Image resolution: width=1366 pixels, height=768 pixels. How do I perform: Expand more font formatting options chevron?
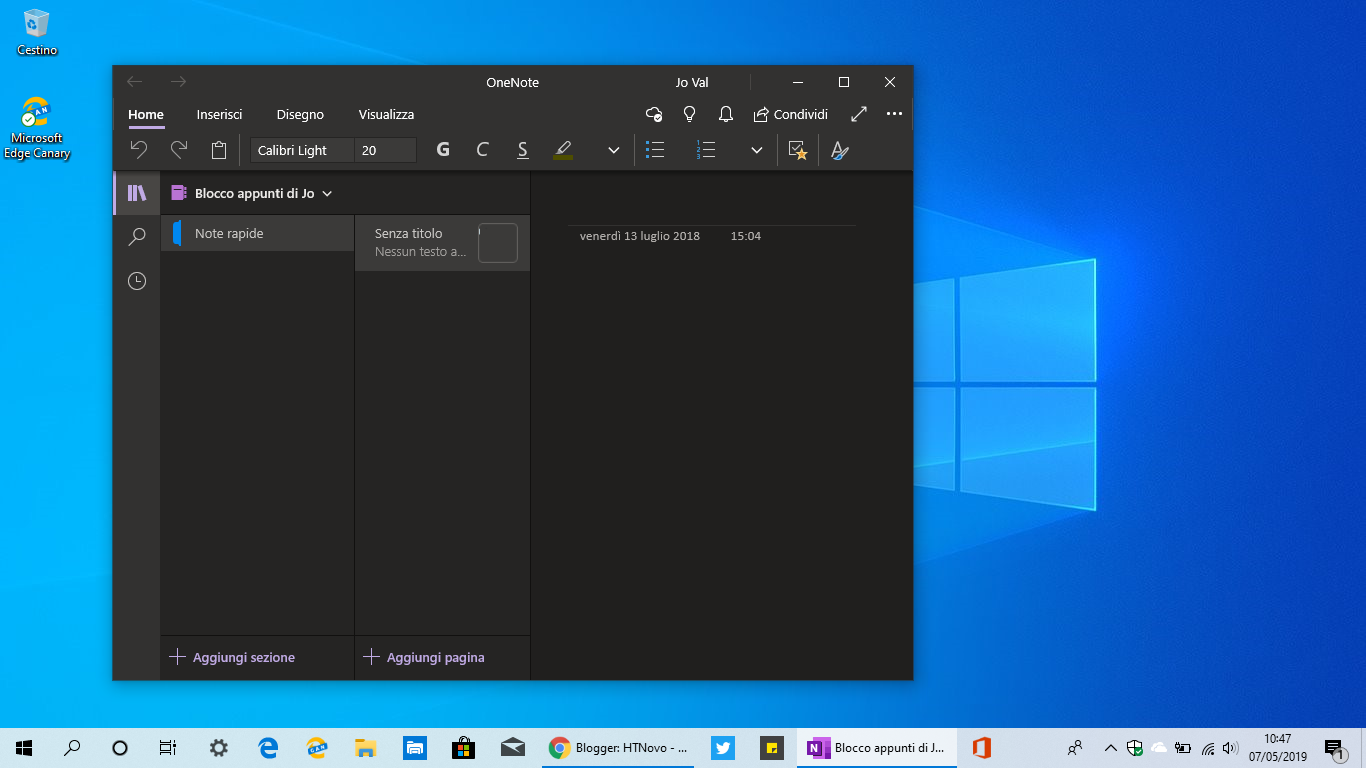[x=614, y=150]
